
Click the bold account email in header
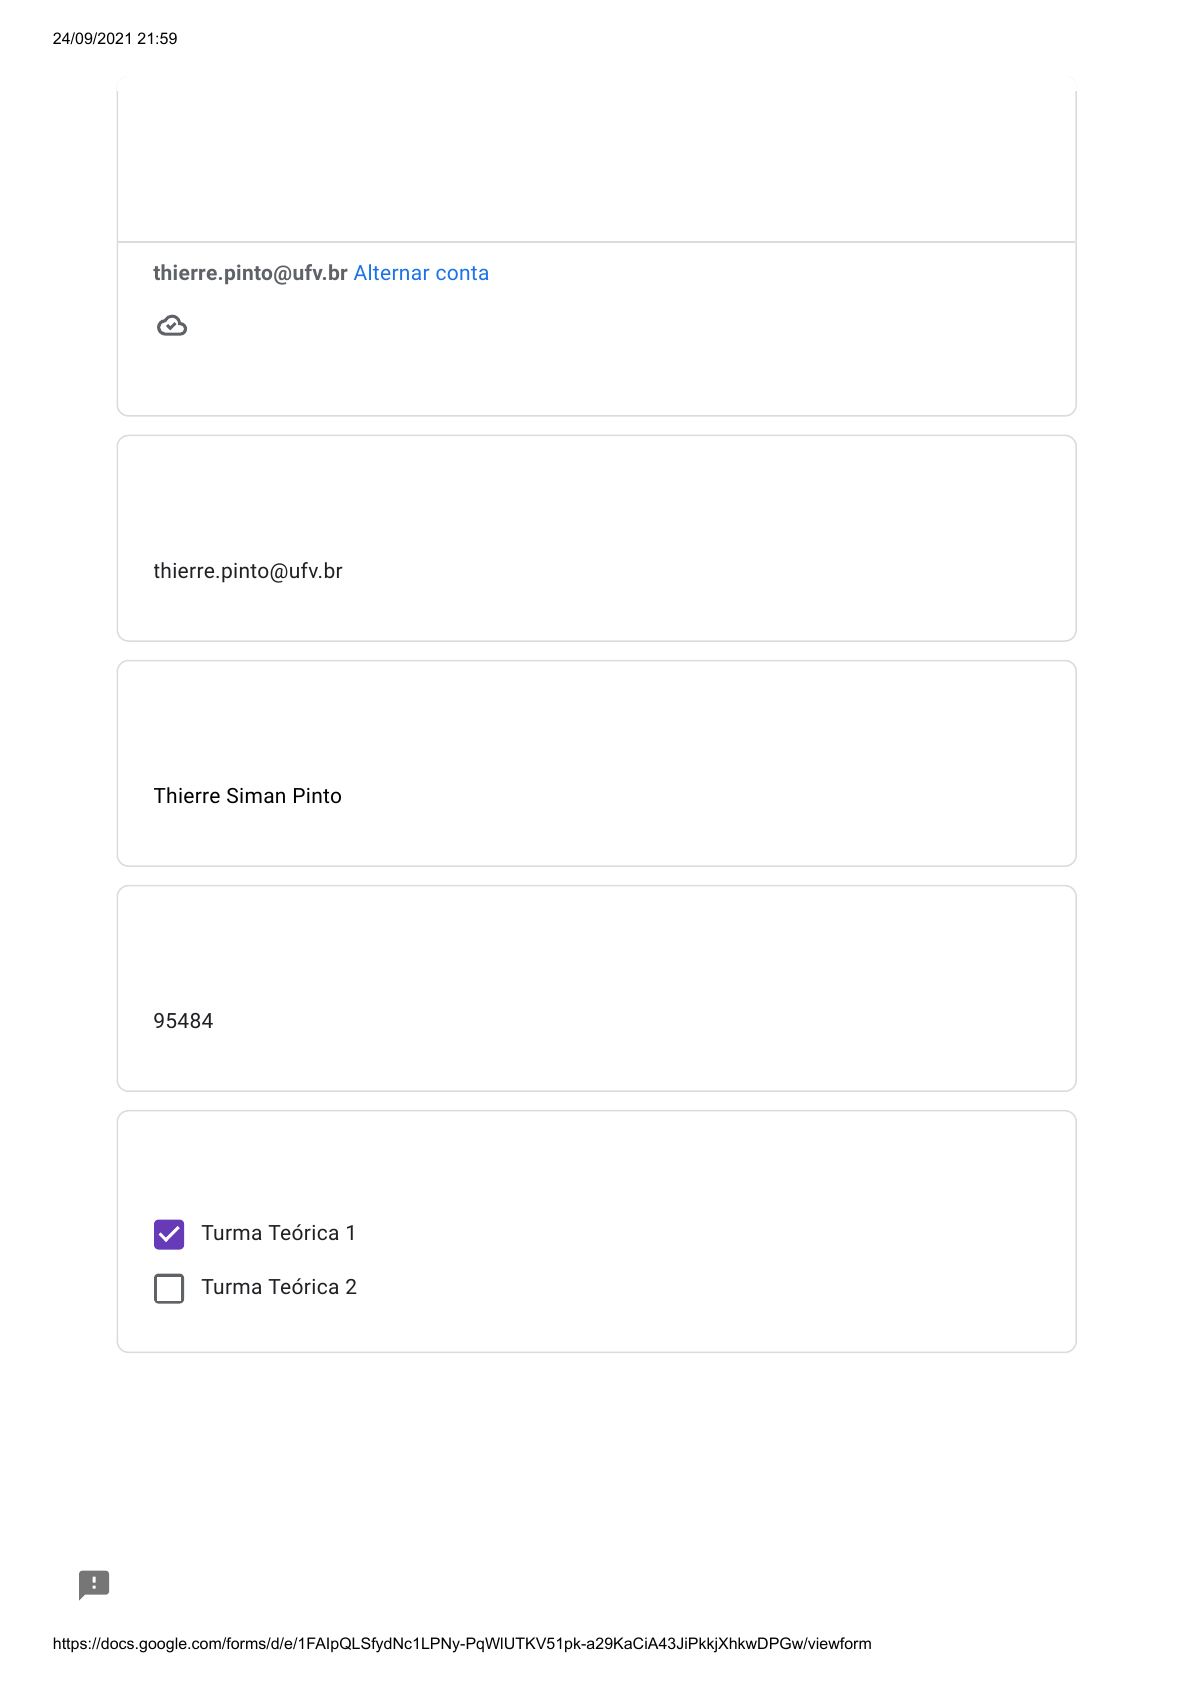(x=250, y=273)
